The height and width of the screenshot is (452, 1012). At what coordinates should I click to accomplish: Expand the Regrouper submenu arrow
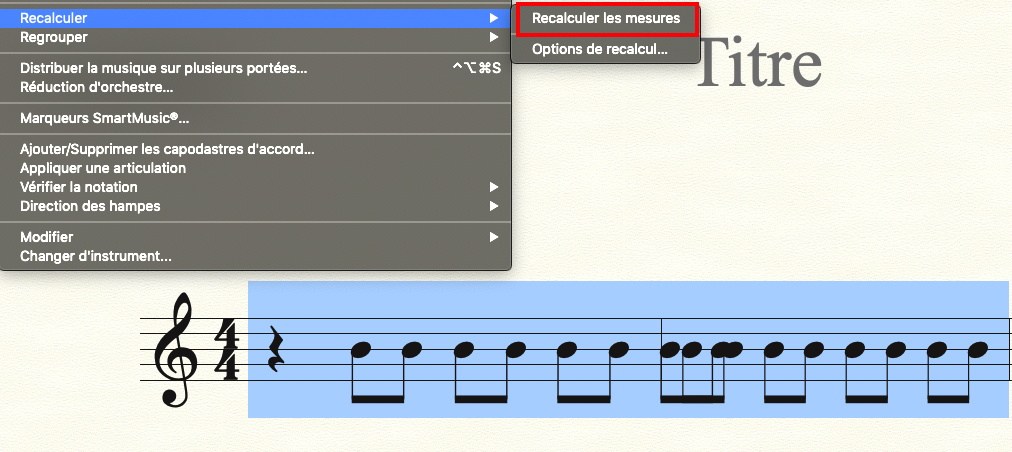(494, 37)
